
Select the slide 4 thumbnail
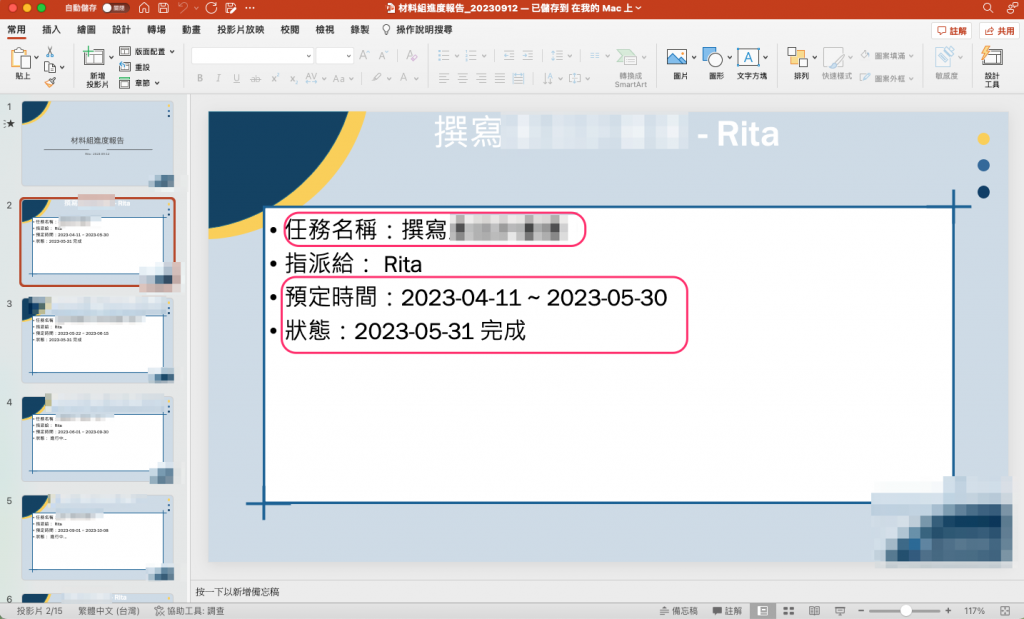tap(97, 439)
